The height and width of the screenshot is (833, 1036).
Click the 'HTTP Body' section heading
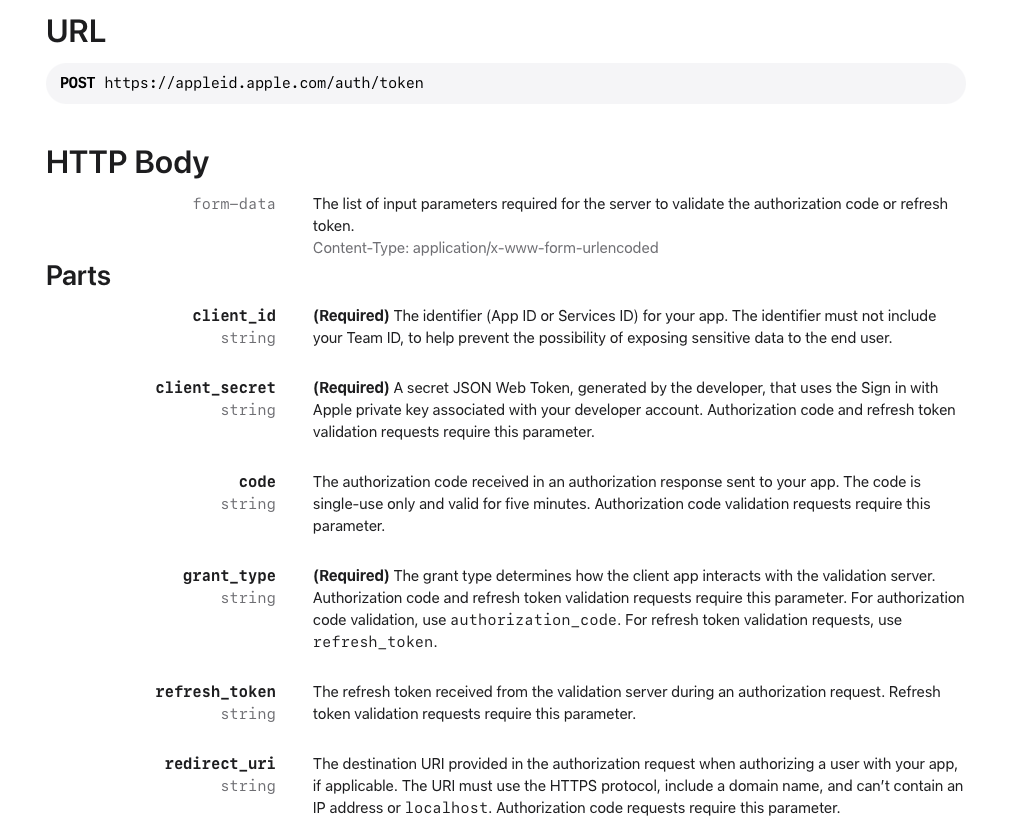click(128, 163)
